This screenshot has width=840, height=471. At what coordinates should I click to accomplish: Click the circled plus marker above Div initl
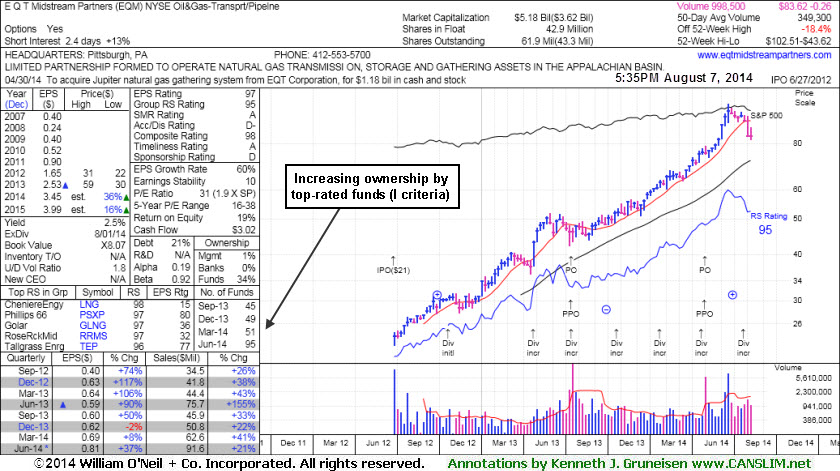coord(437,295)
